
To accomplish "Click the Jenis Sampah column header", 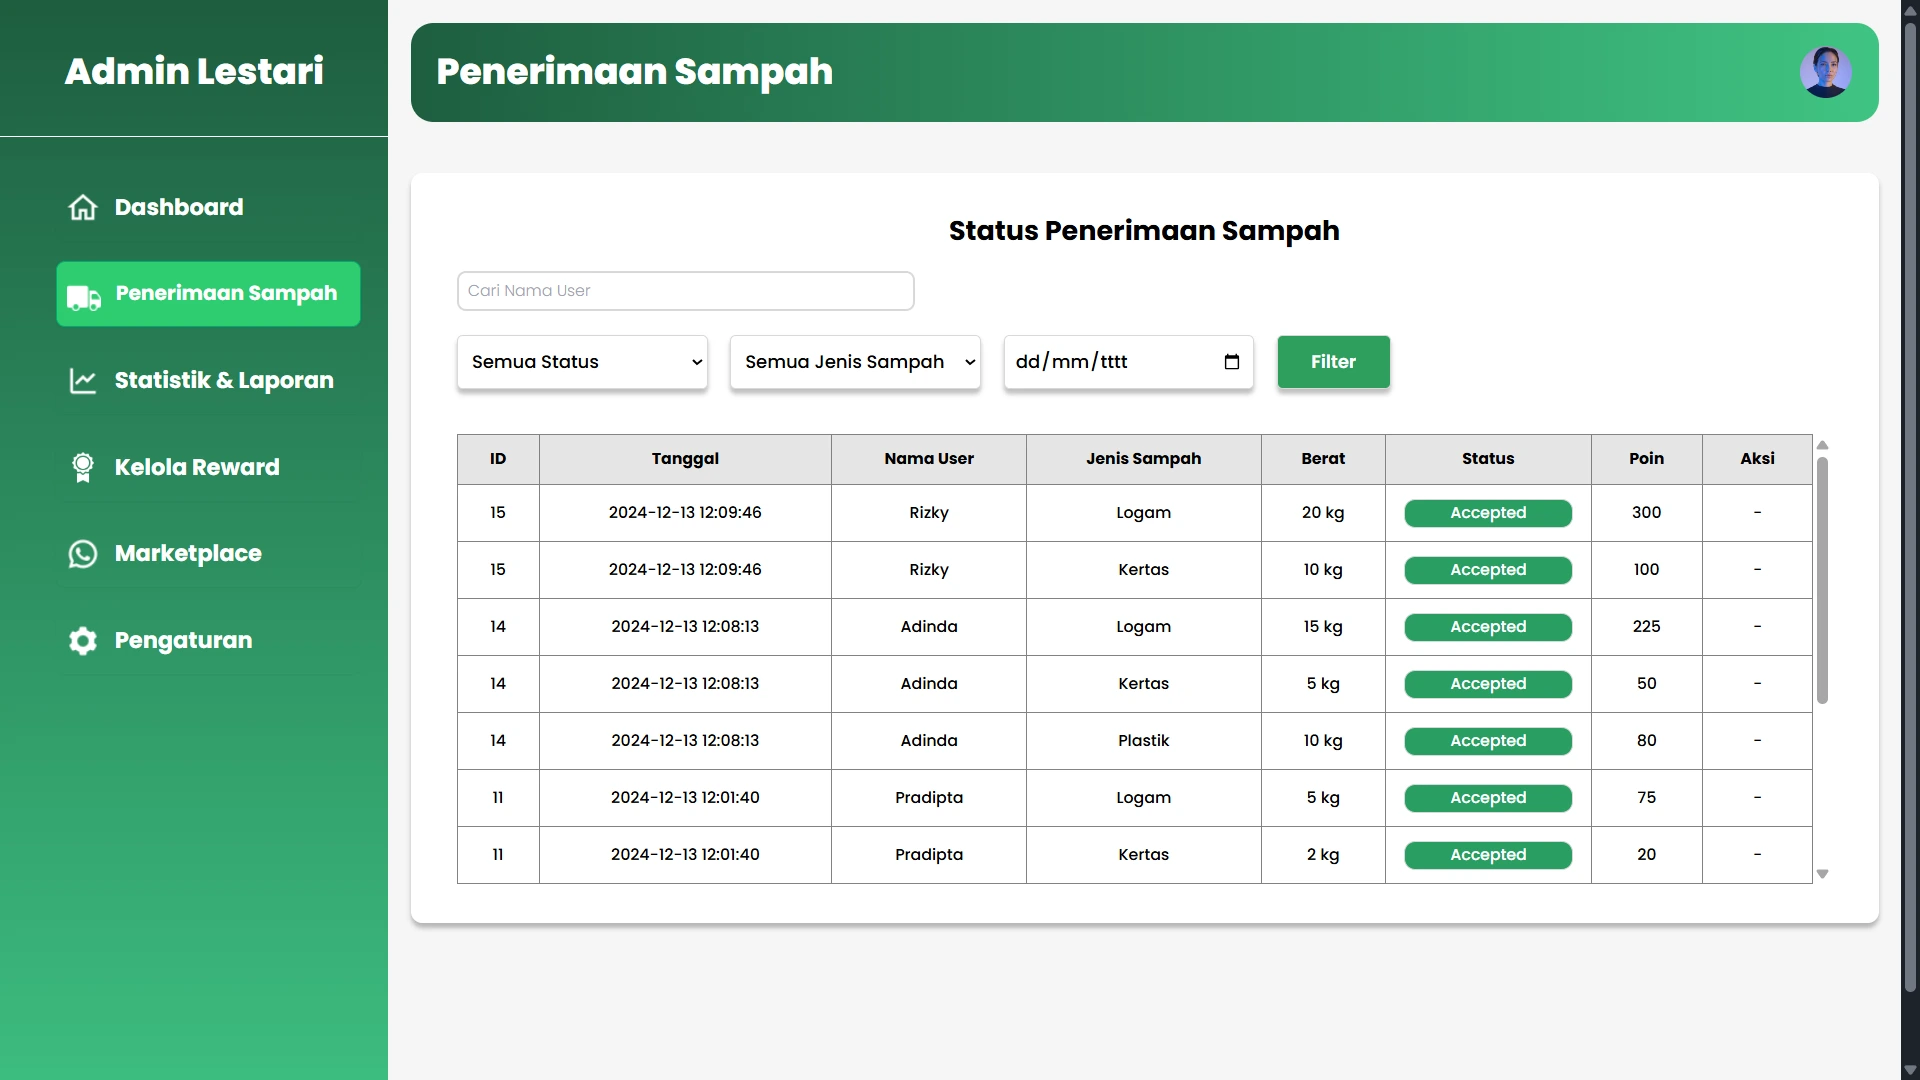I will click(1144, 459).
